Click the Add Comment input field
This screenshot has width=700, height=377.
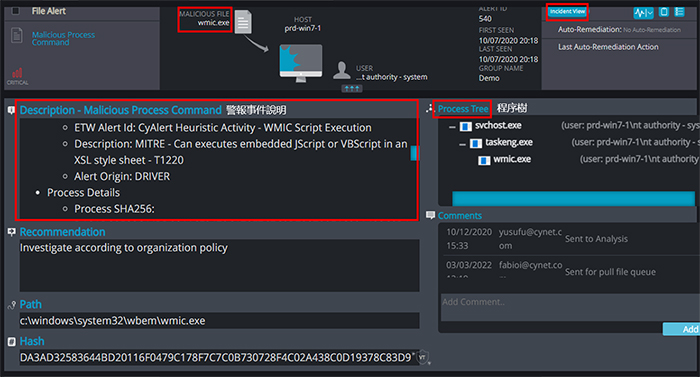point(570,307)
